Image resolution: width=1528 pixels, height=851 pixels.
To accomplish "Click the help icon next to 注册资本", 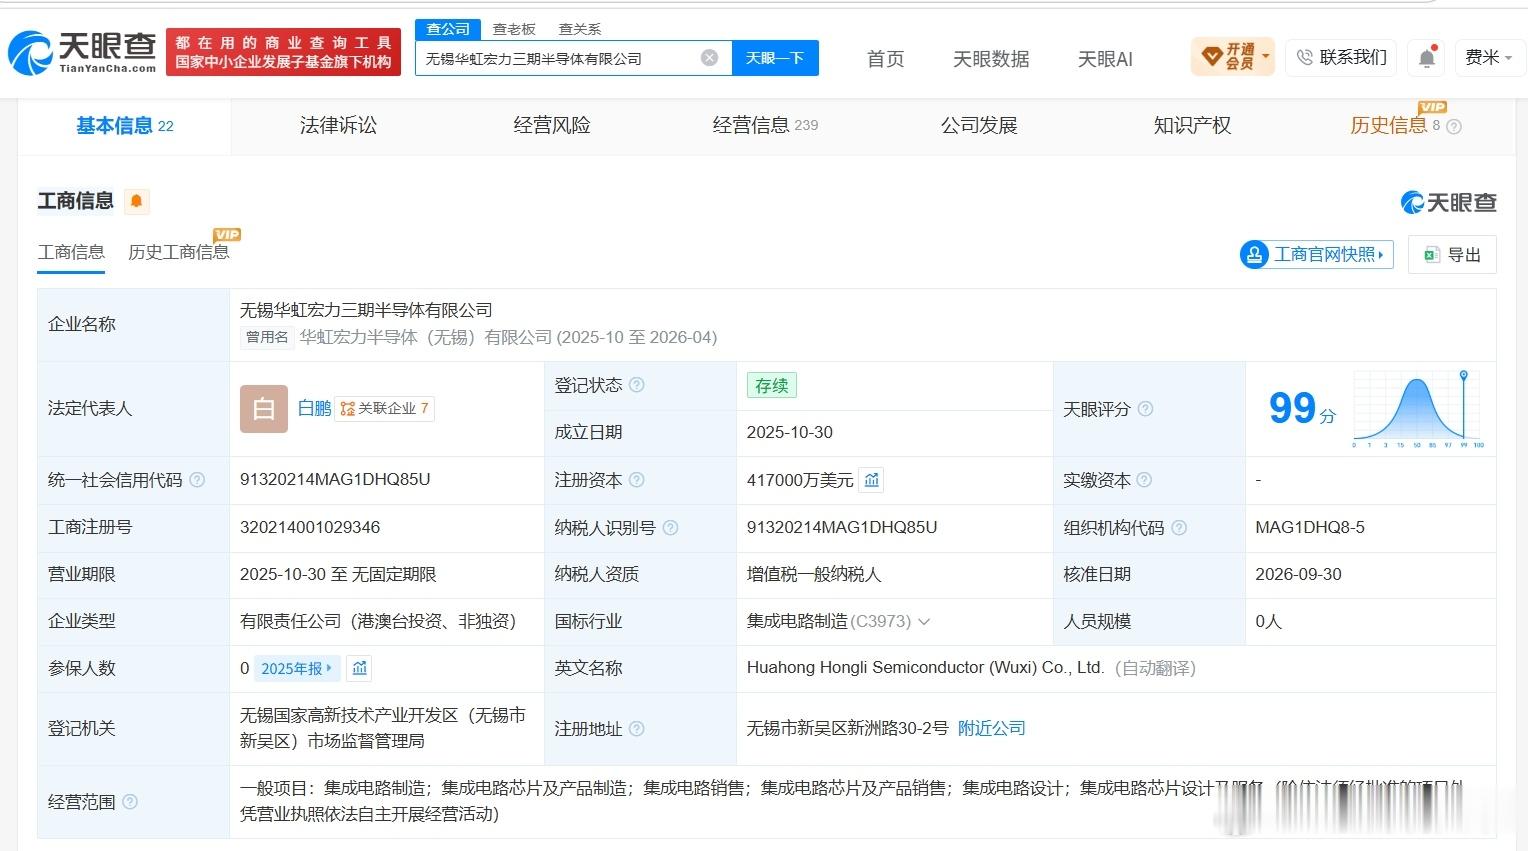I will [637, 480].
